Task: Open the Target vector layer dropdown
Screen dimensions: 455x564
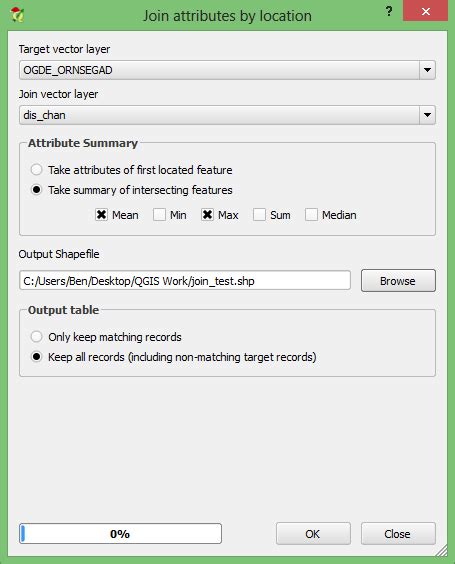Action: 227,70
